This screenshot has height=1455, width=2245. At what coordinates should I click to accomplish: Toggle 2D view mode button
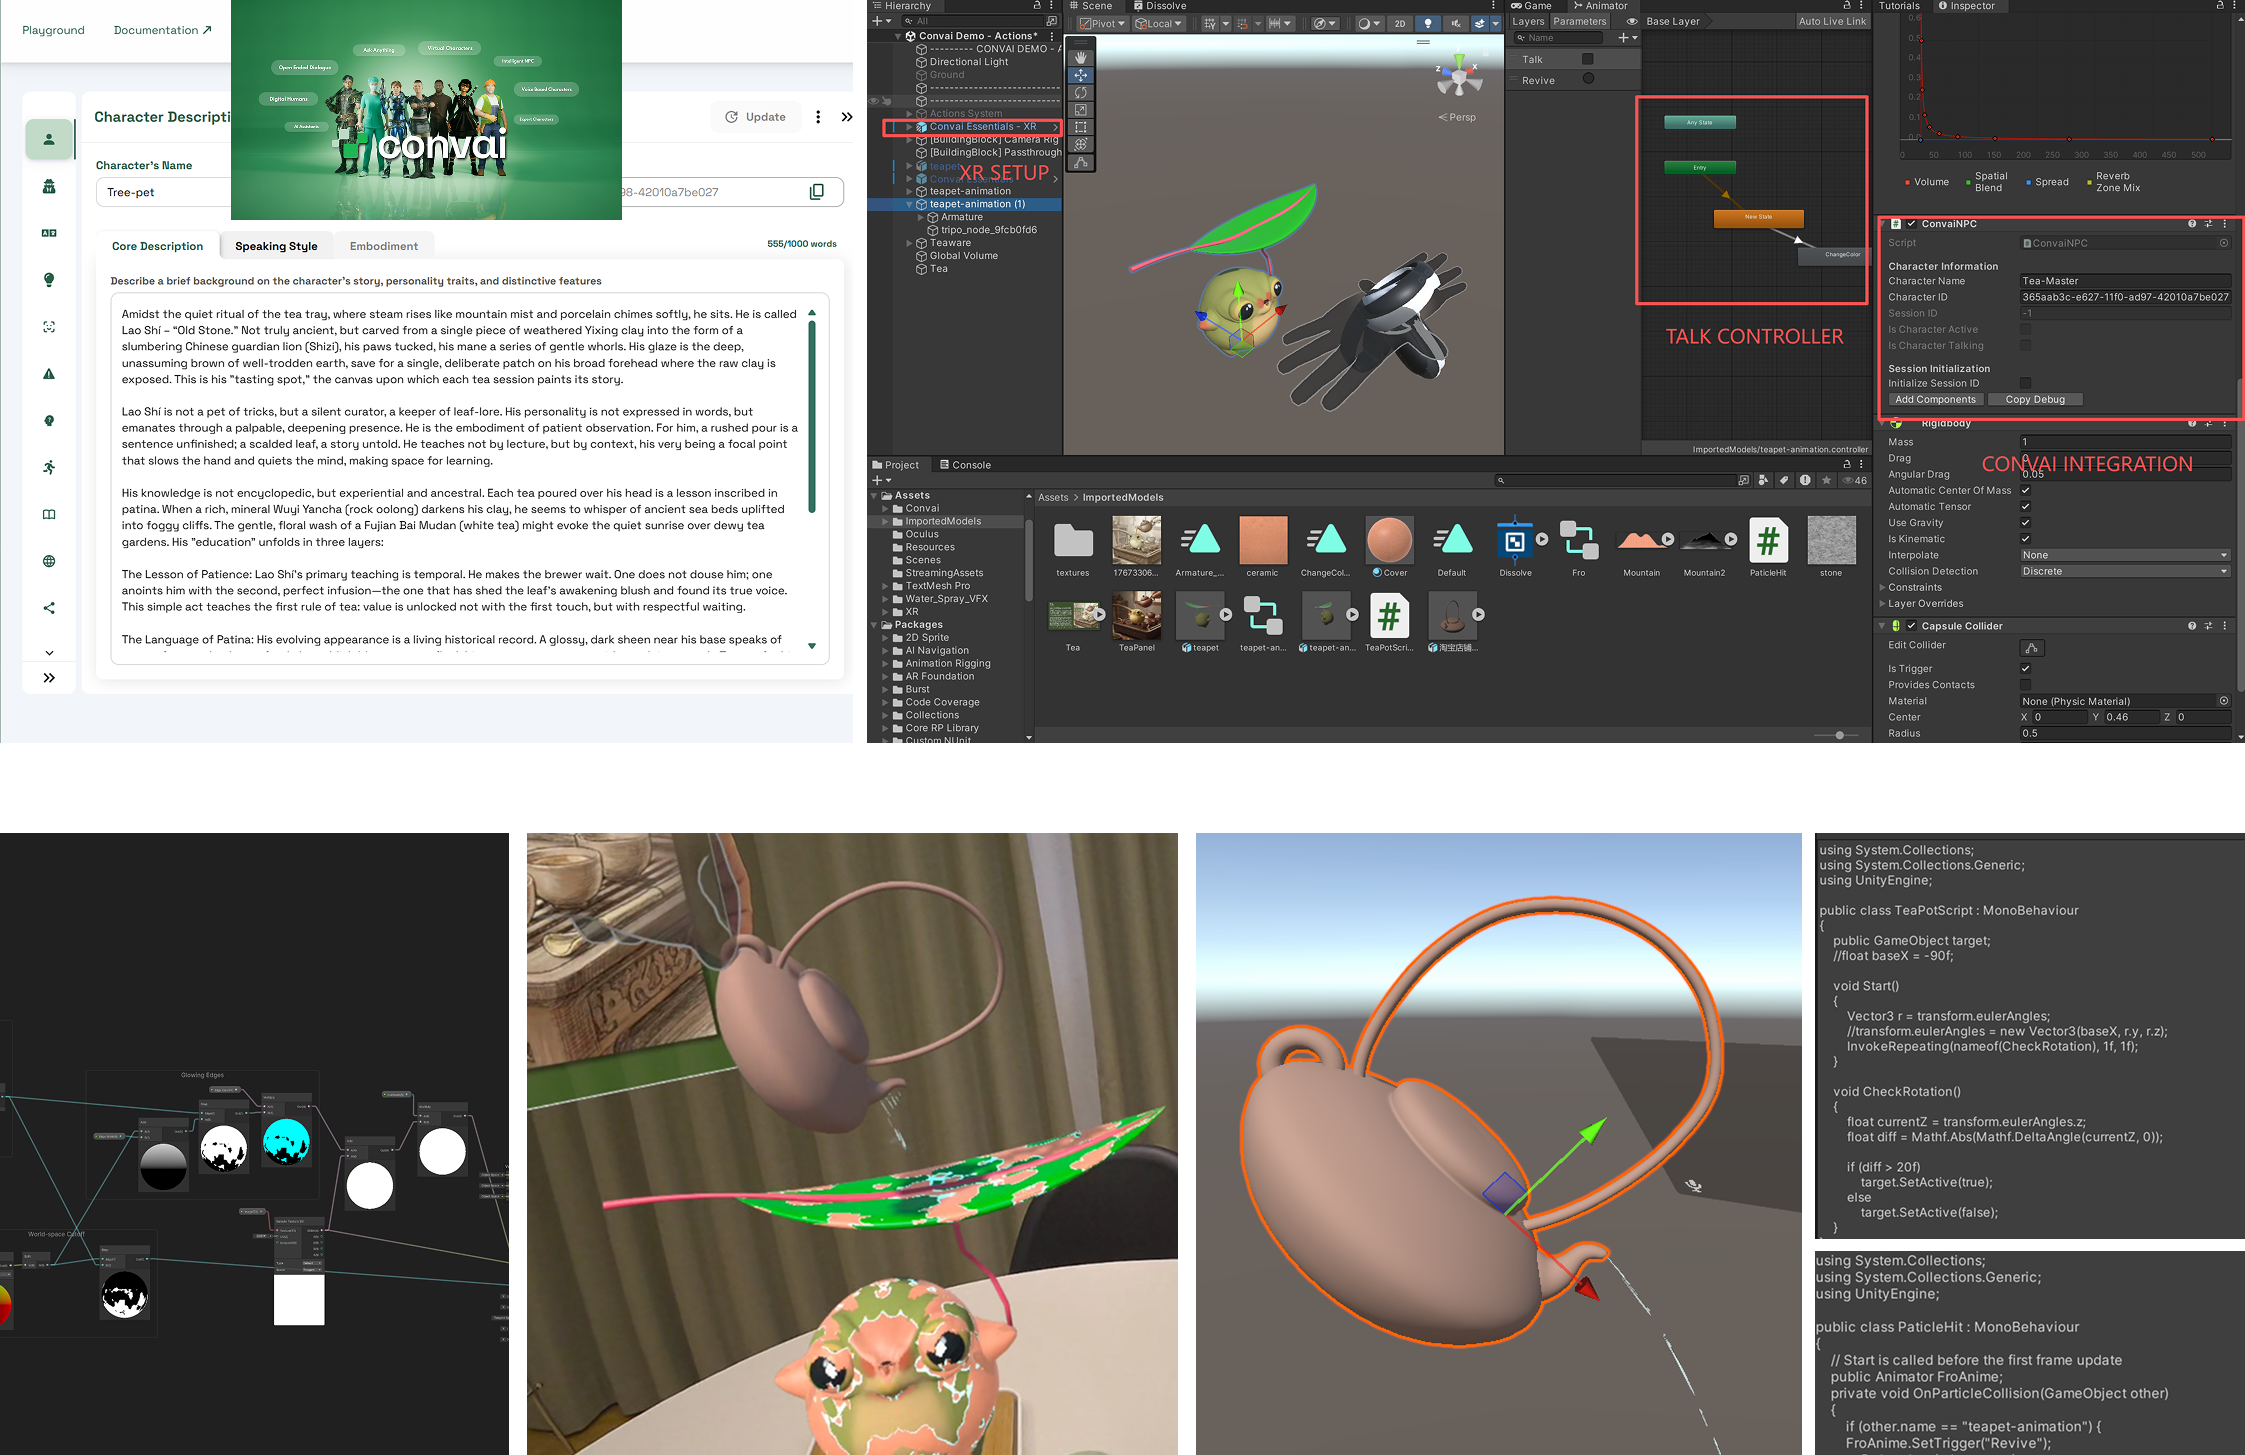pyautogui.click(x=1399, y=23)
